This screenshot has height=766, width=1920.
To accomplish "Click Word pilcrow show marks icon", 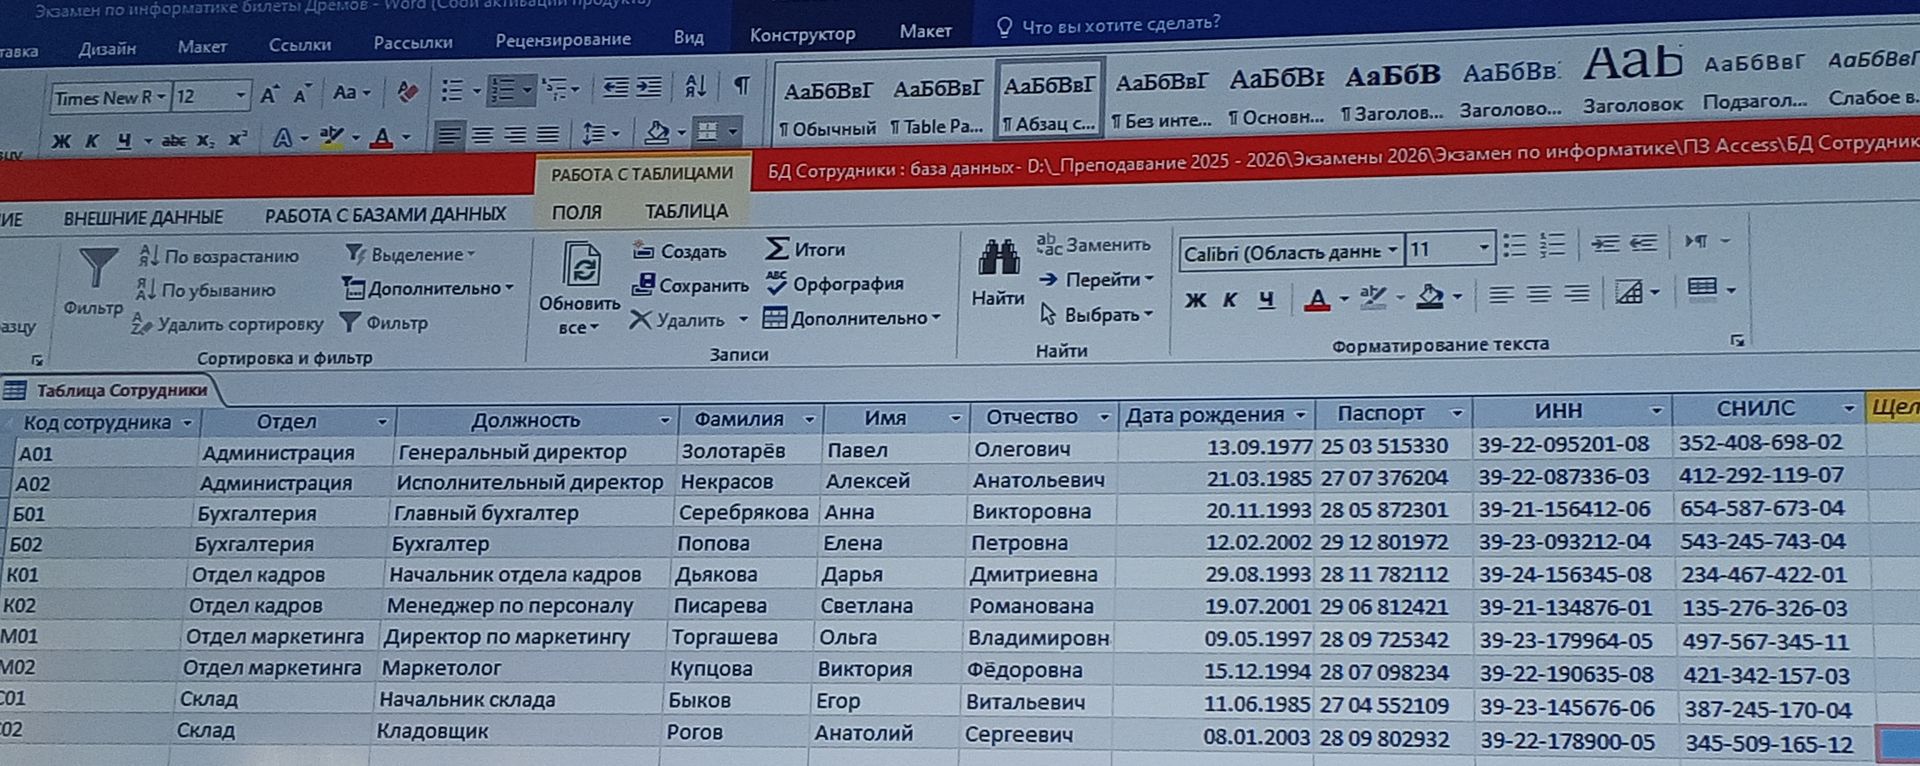I will pyautogui.click(x=742, y=86).
